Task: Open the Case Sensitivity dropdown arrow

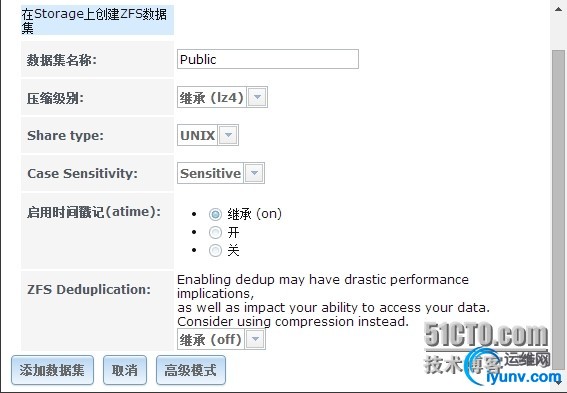Action: pos(254,173)
